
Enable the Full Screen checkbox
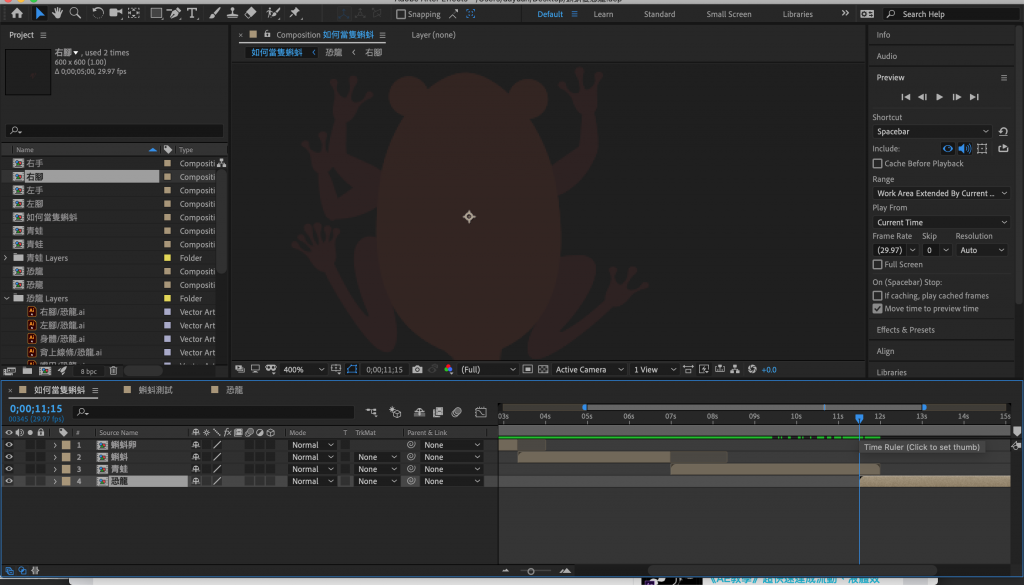[x=878, y=264]
